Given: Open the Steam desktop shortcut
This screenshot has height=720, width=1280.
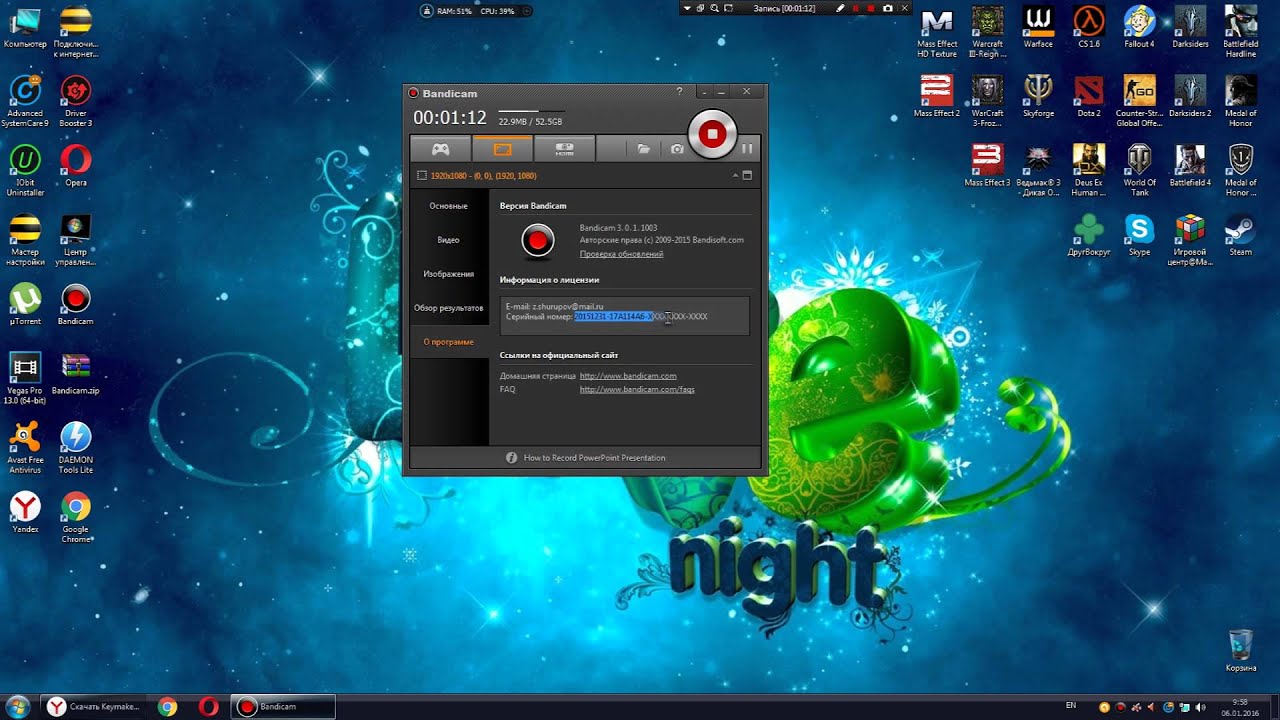Looking at the screenshot, I should click(x=1241, y=236).
